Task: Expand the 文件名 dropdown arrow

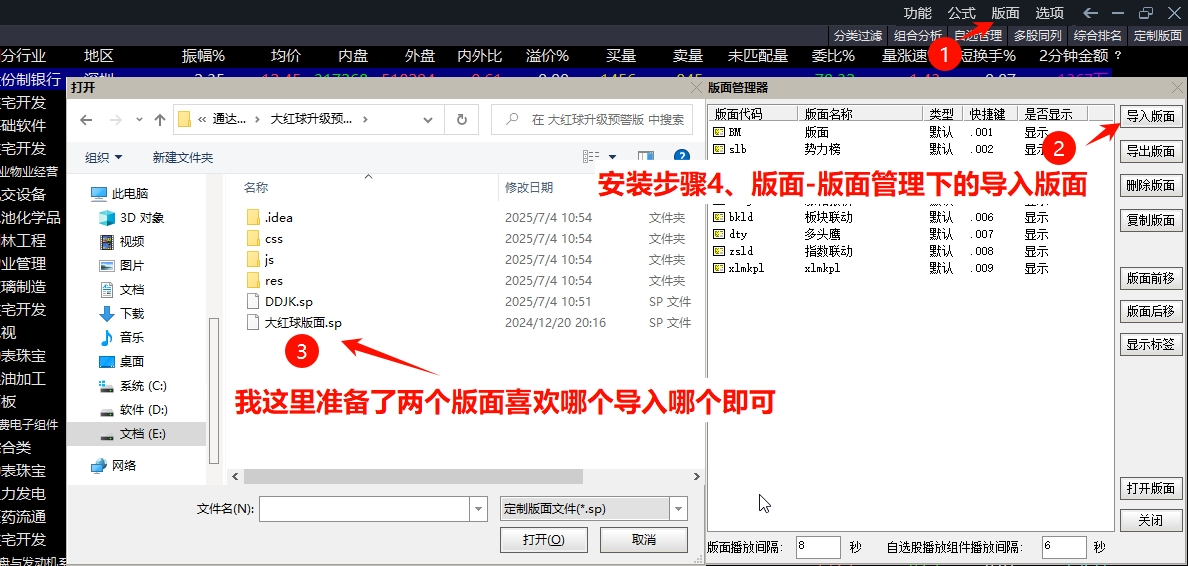Action: pyautogui.click(x=478, y=509)
